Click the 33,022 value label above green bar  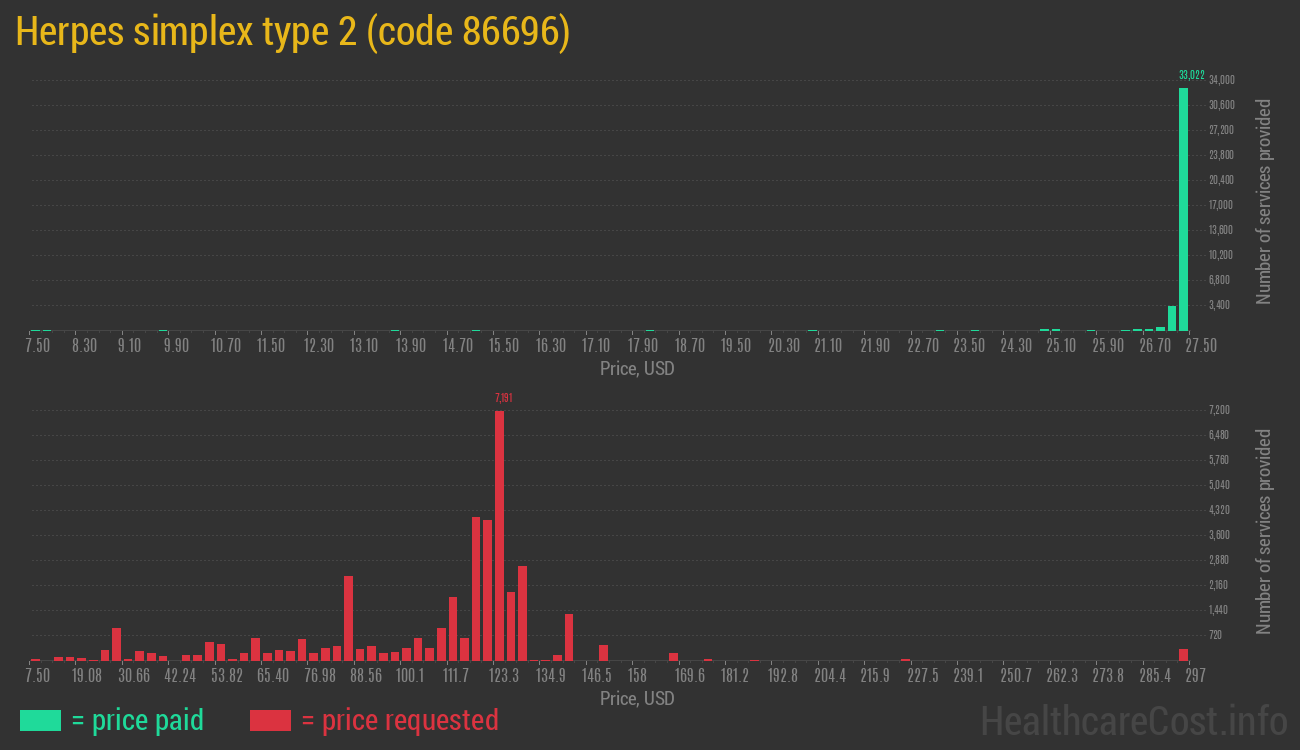[1191, 75]
